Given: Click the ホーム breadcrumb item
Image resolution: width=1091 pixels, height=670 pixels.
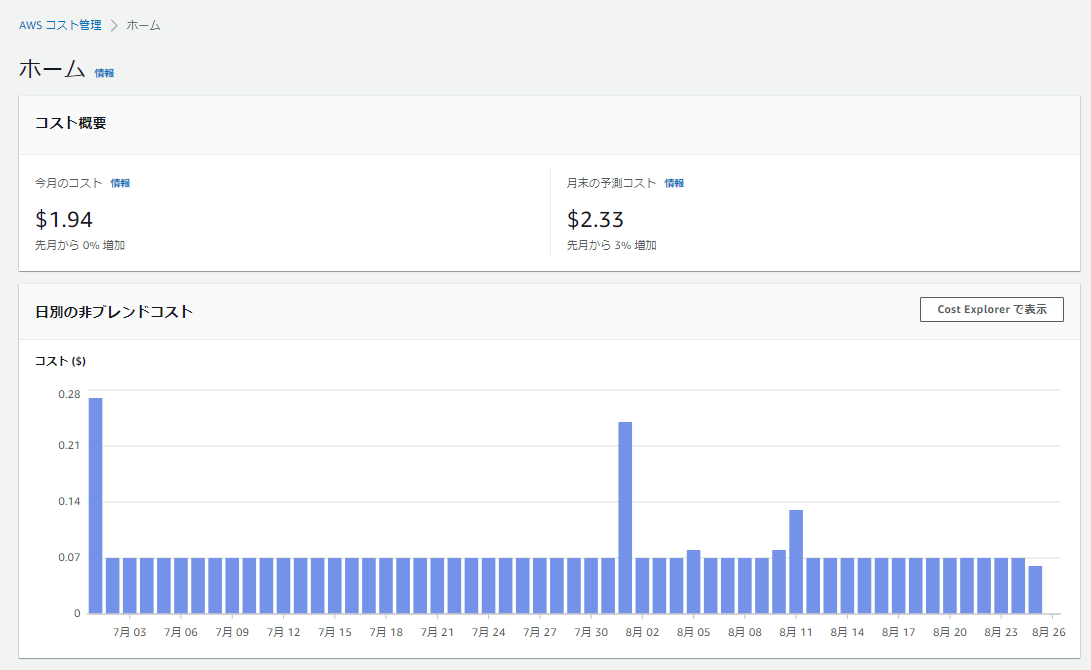Looking at the screenshot, I should click(143, 25).
